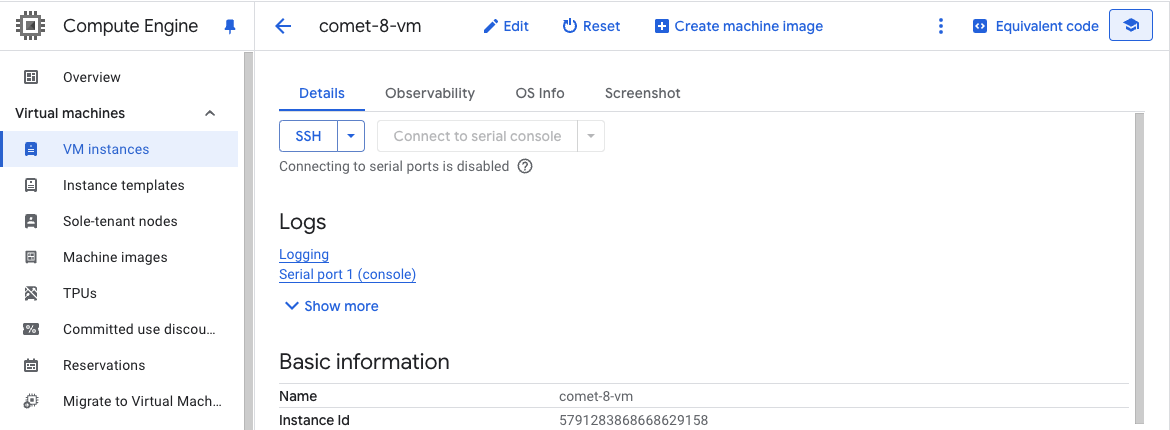Viewport: 1170px width, 430px height.
Task: Switch to the Observability tab
Action: point(430,93)
